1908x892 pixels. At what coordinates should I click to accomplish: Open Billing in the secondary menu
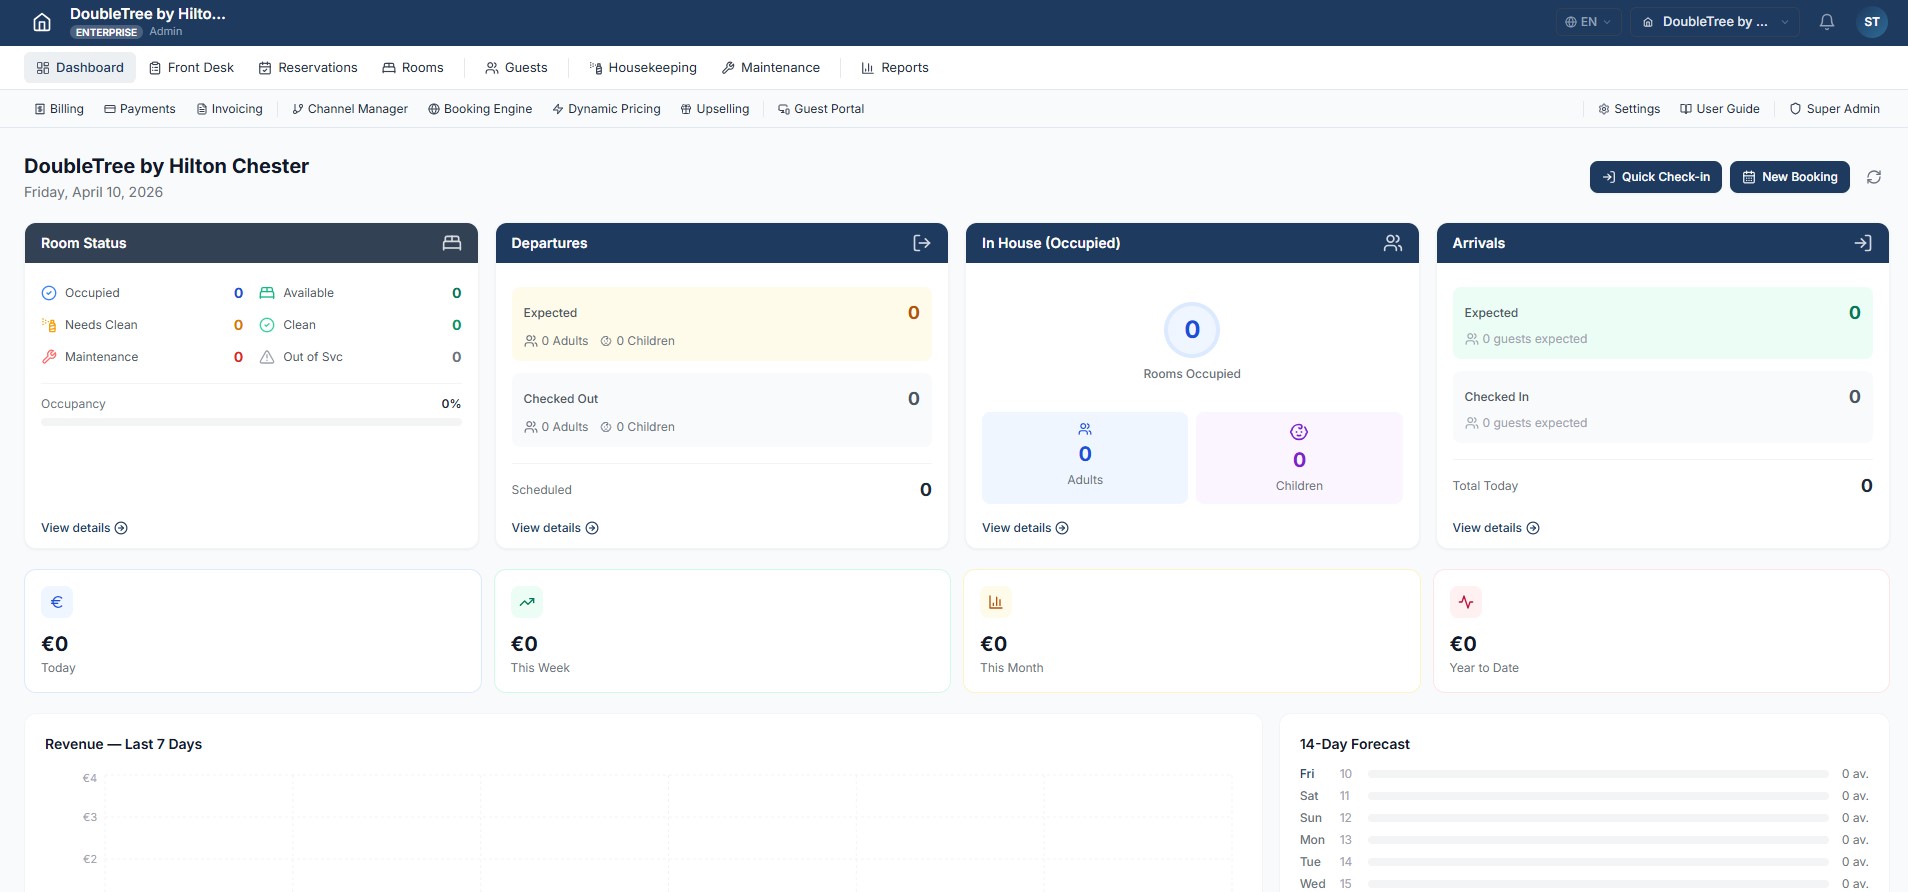(x=59, y=109)
